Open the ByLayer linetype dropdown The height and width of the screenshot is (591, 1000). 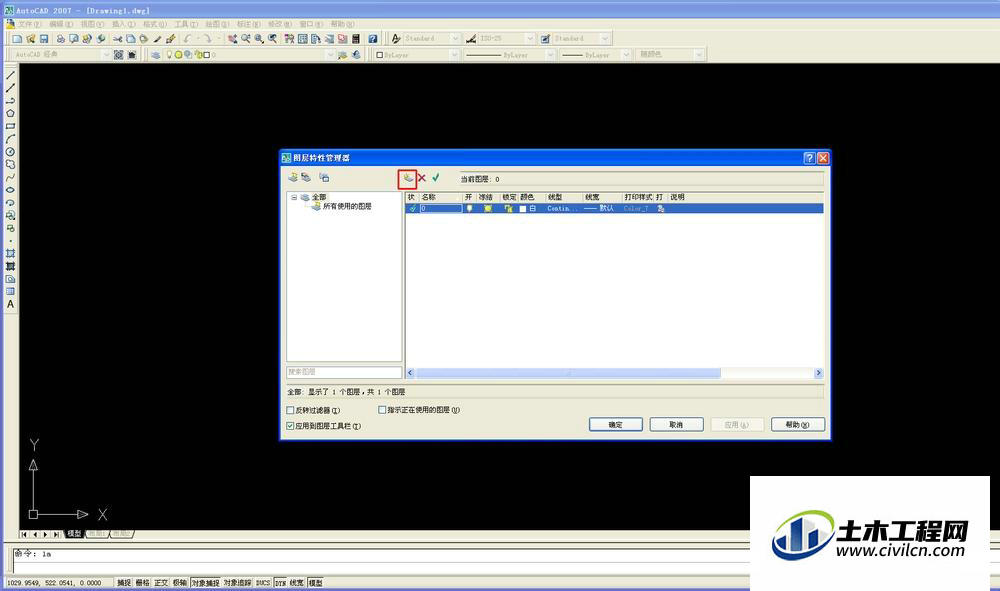point(550,55)
